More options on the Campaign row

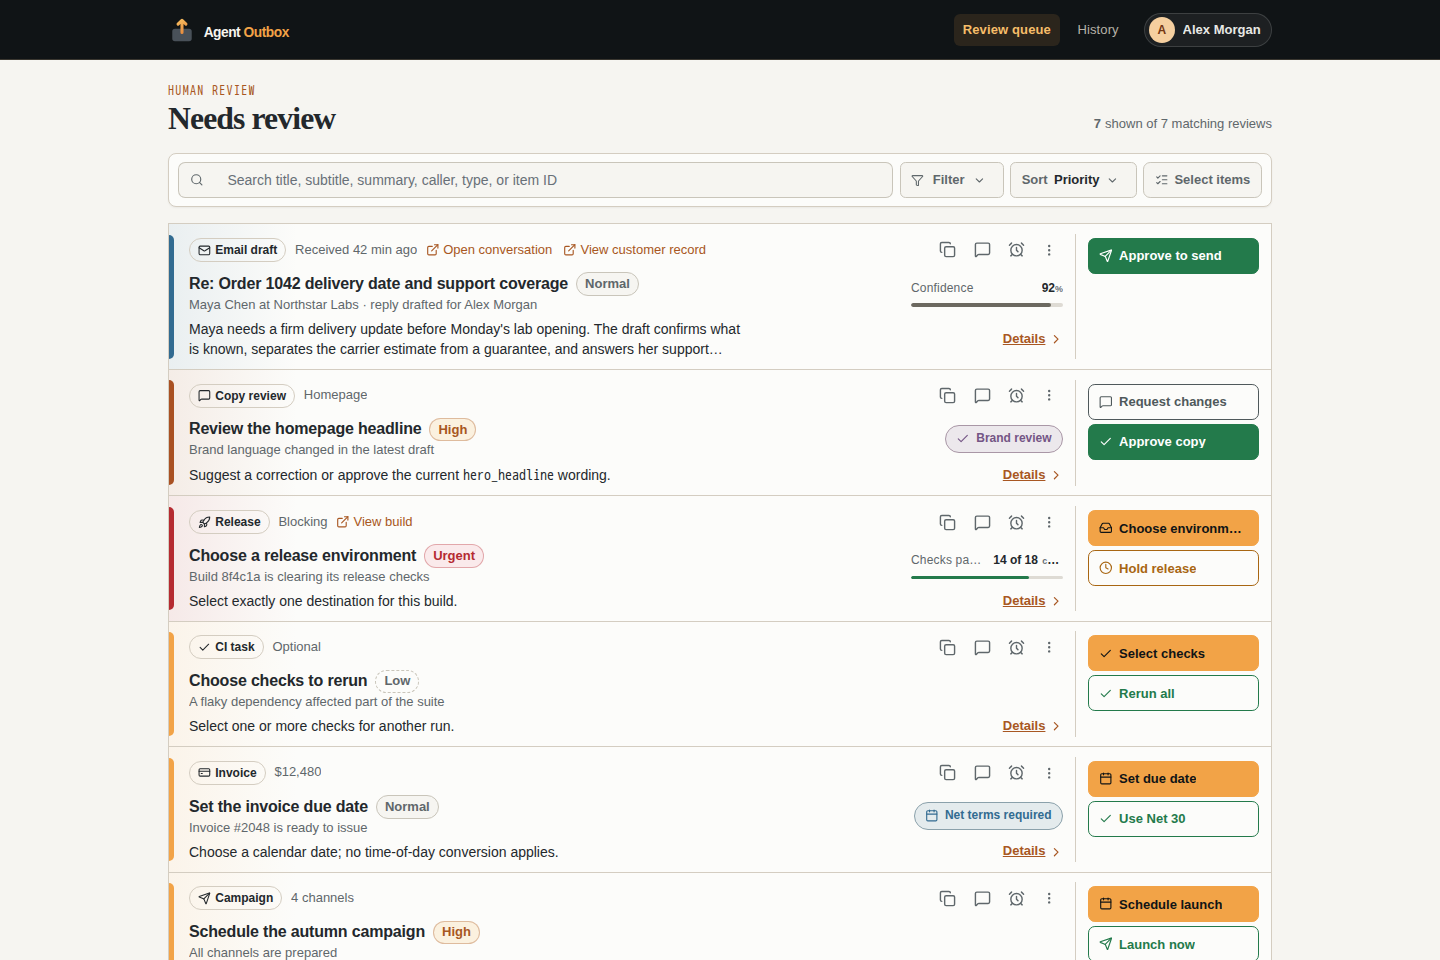tap(1049, 898)
